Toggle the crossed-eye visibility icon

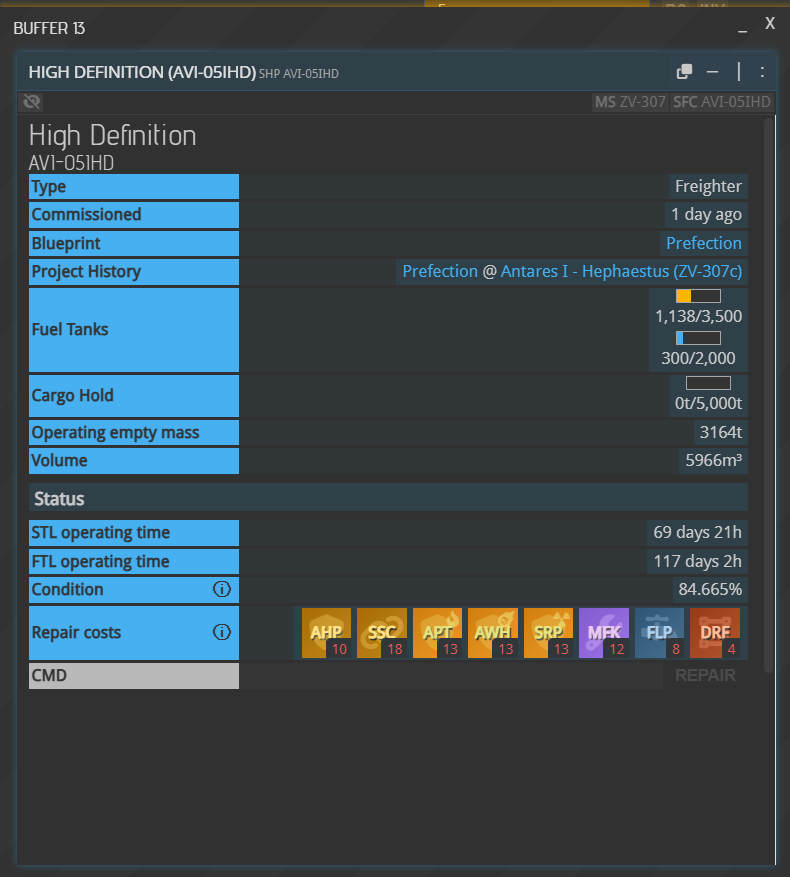coord(32,102)
